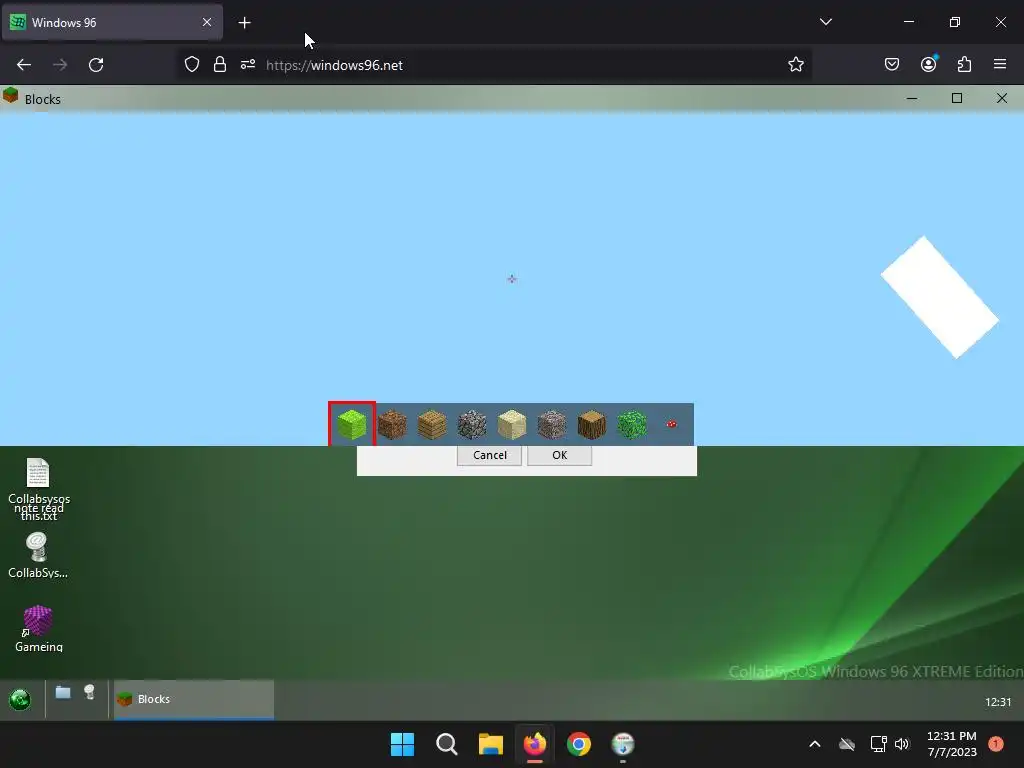Select the wood log block in hotbar
1024x768 pixels.
(592, 424)
